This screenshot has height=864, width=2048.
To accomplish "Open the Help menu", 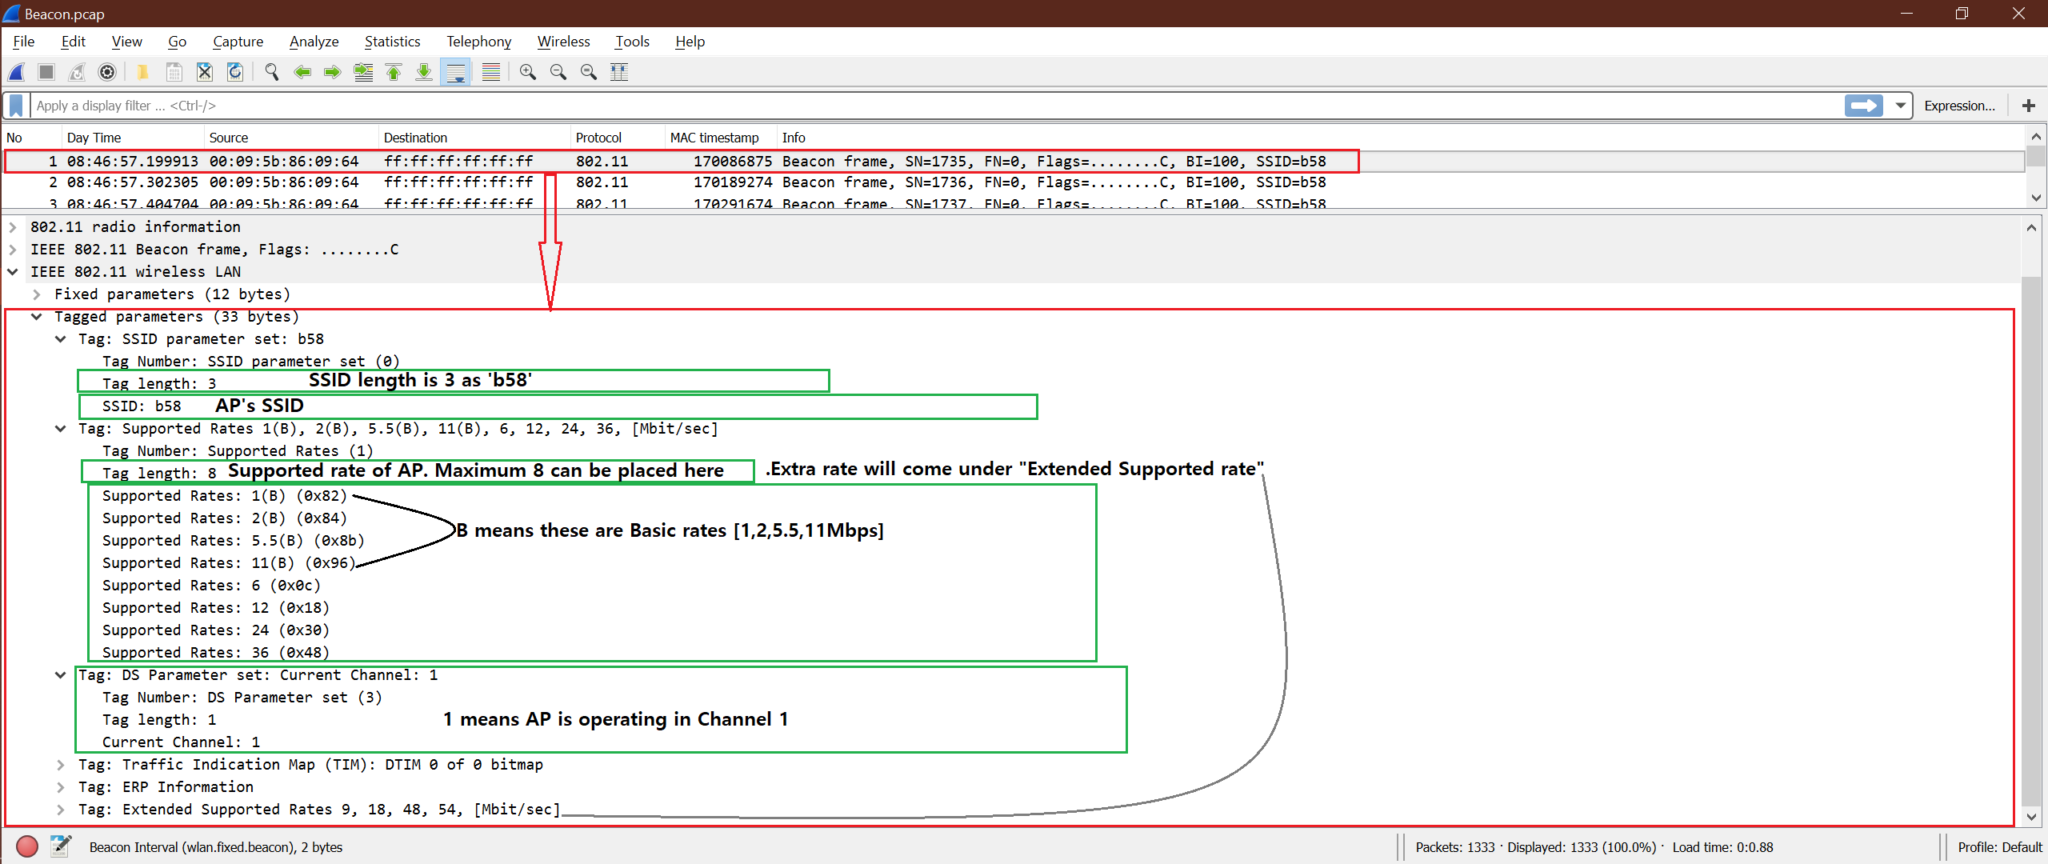I will [x=690, y=41].
